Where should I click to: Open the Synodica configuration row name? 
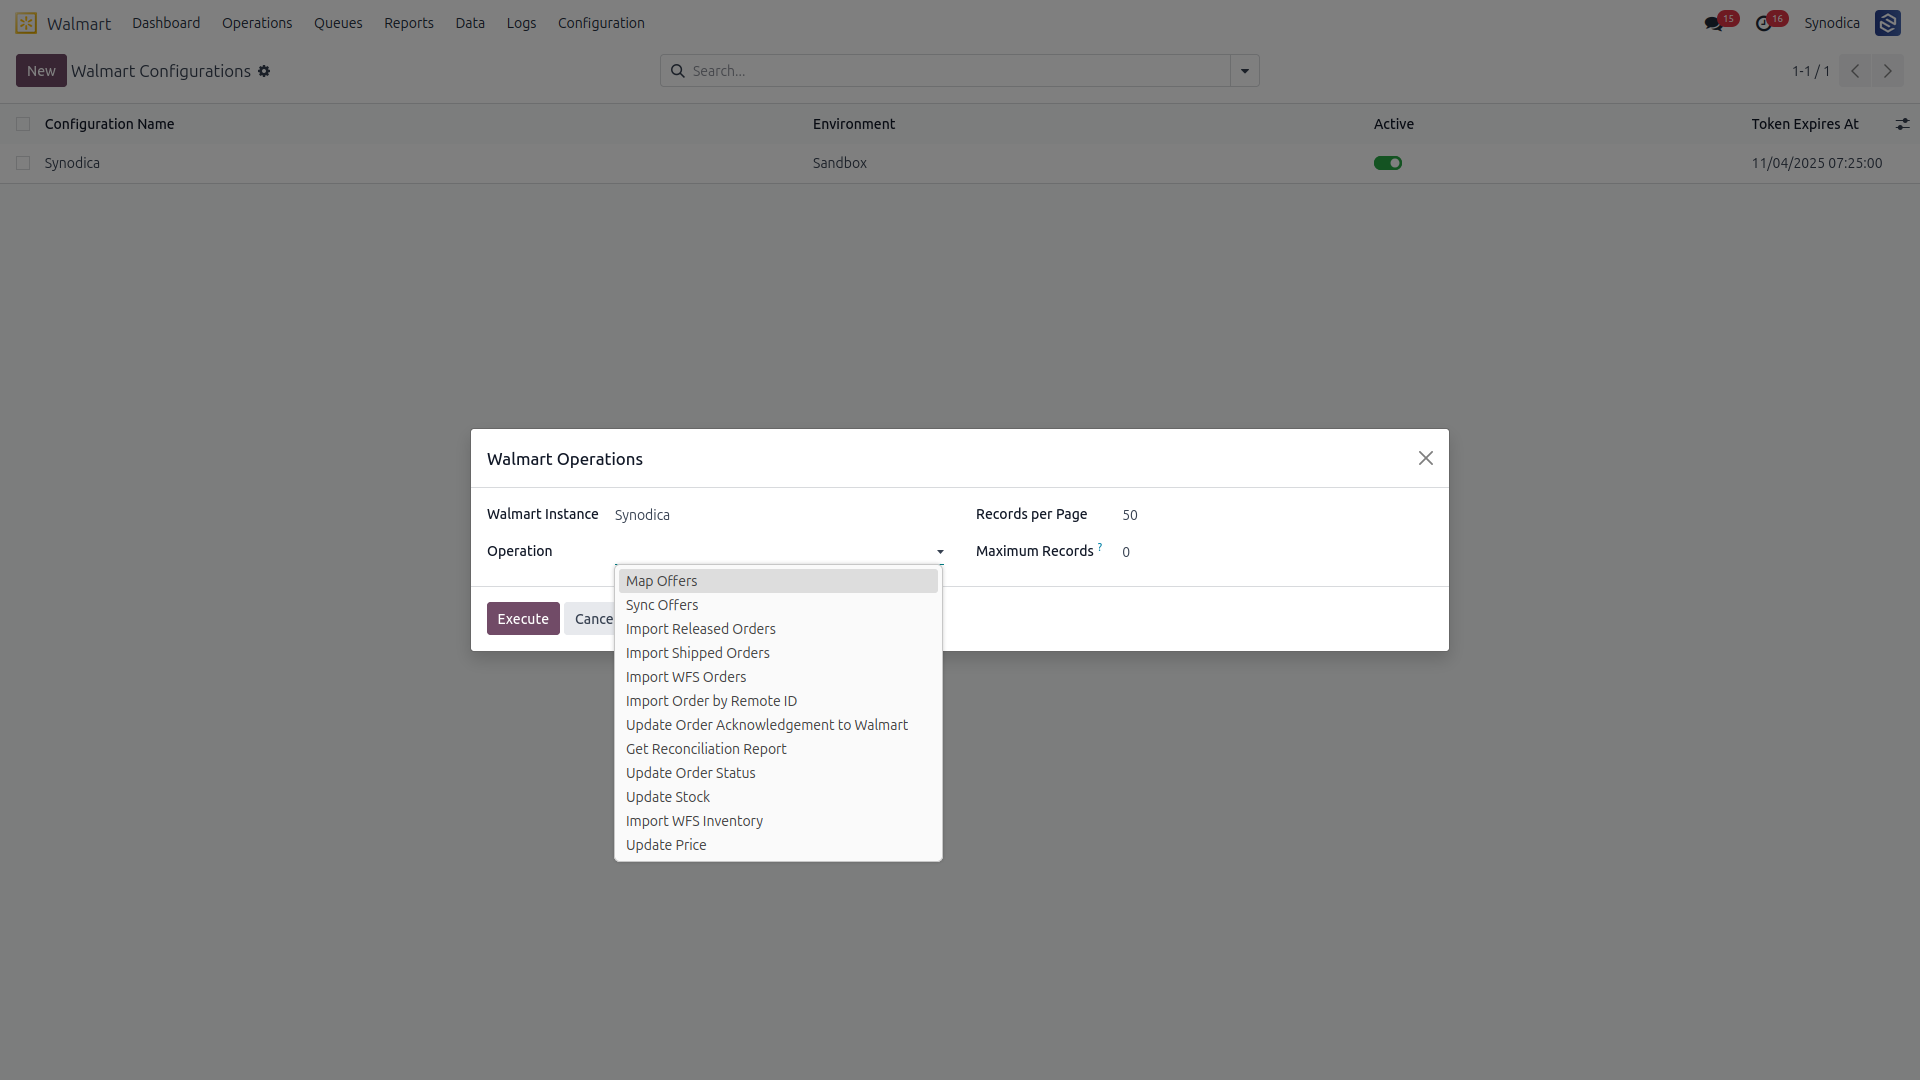(x=72, y=163)
